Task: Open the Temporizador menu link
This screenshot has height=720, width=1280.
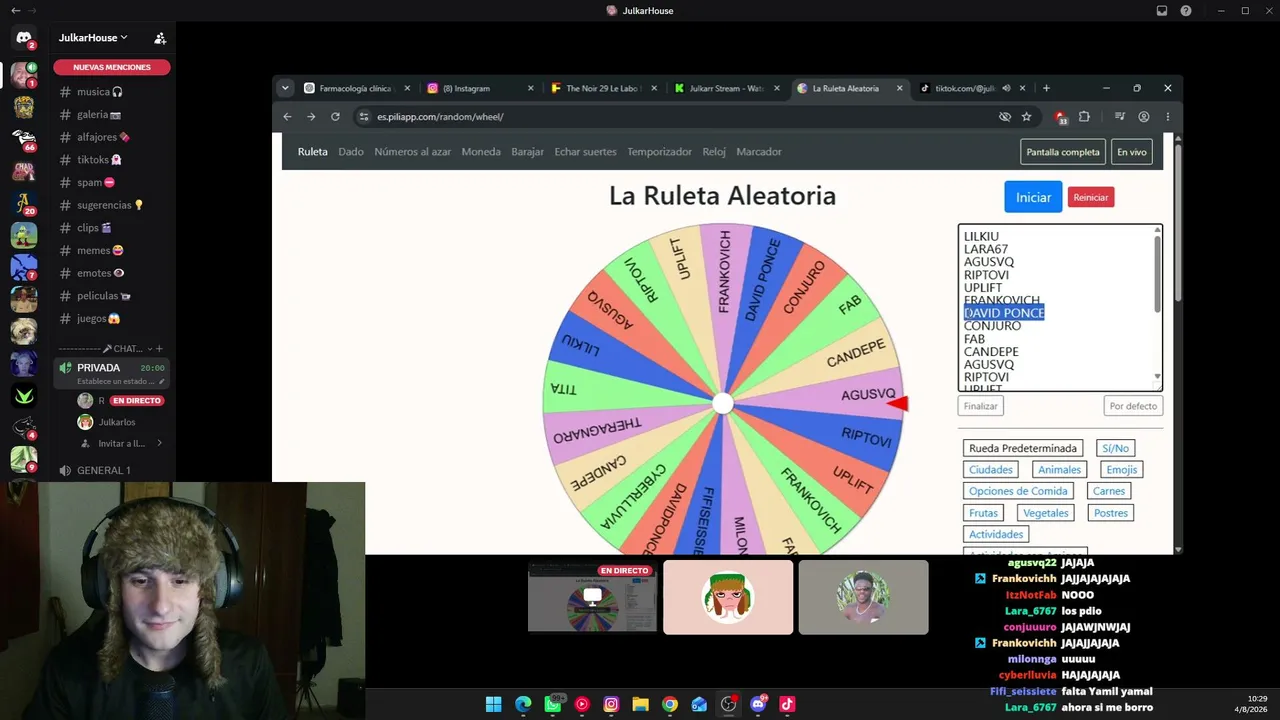Action: click(659, 152)
